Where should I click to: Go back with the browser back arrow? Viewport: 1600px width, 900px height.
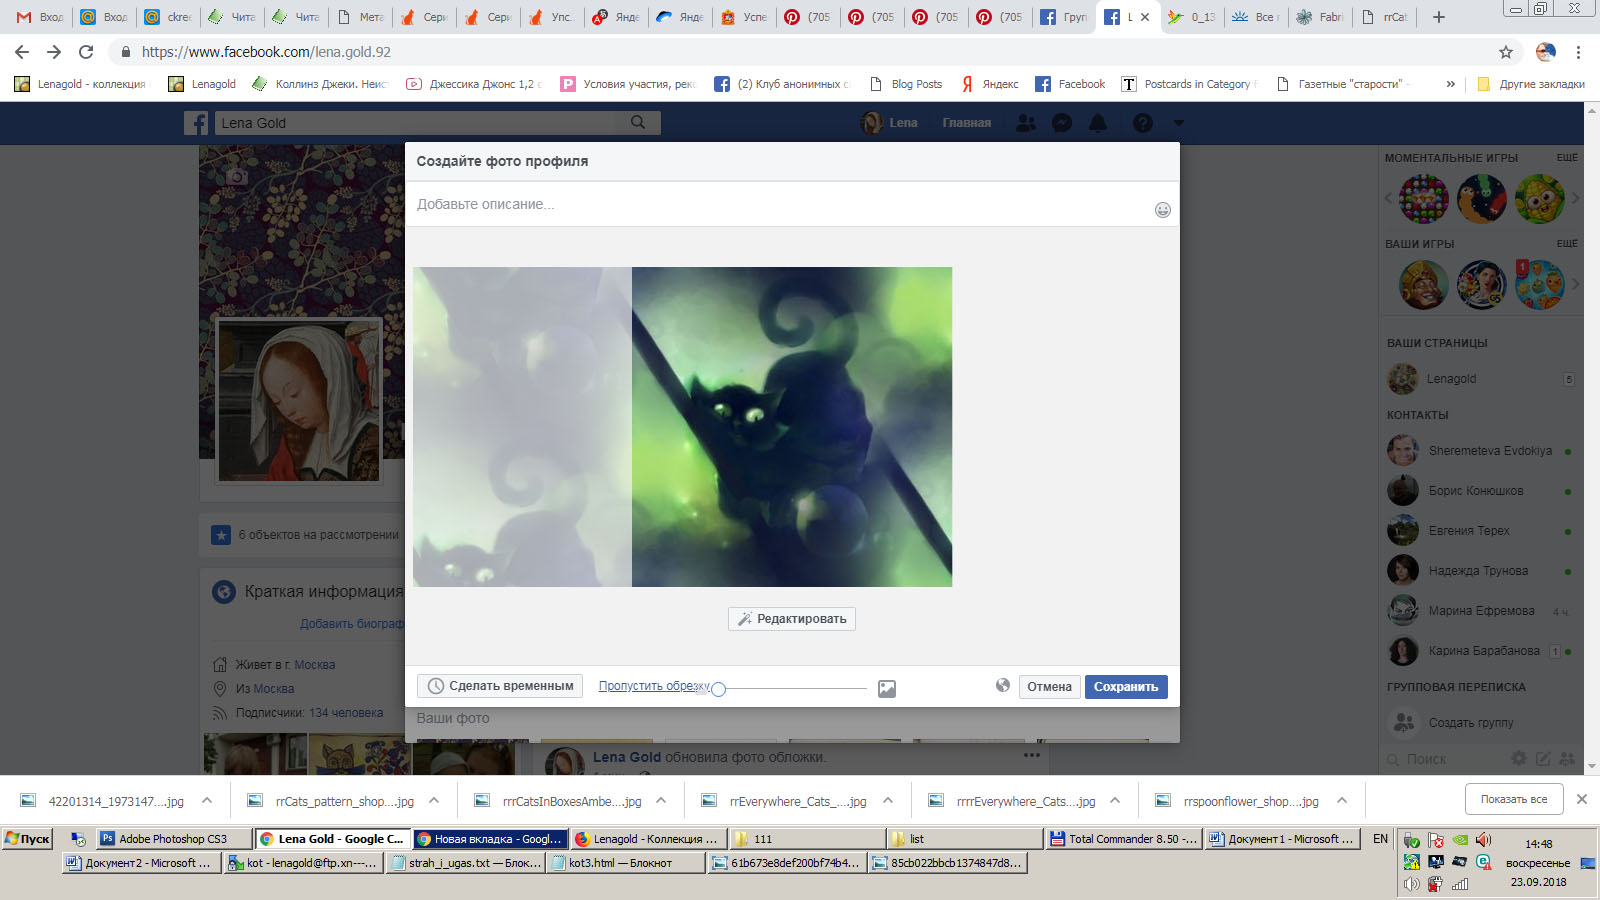[22, 52]
